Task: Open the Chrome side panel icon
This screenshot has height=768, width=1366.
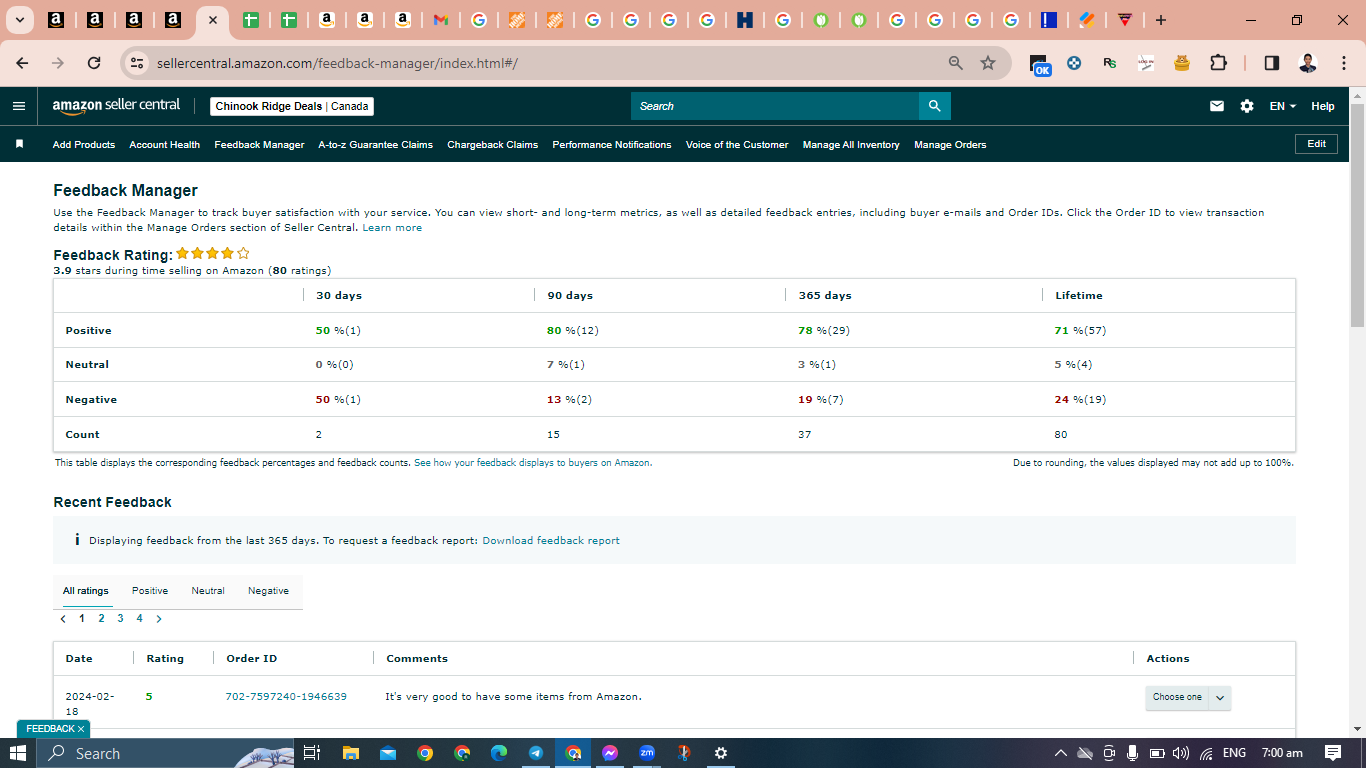Action: tap(1272, 63)
